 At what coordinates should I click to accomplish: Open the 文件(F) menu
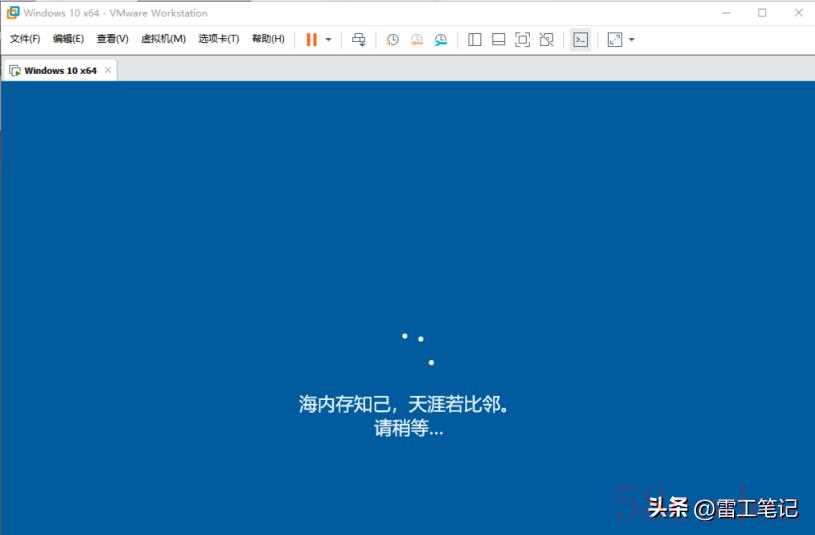point(25,39)
